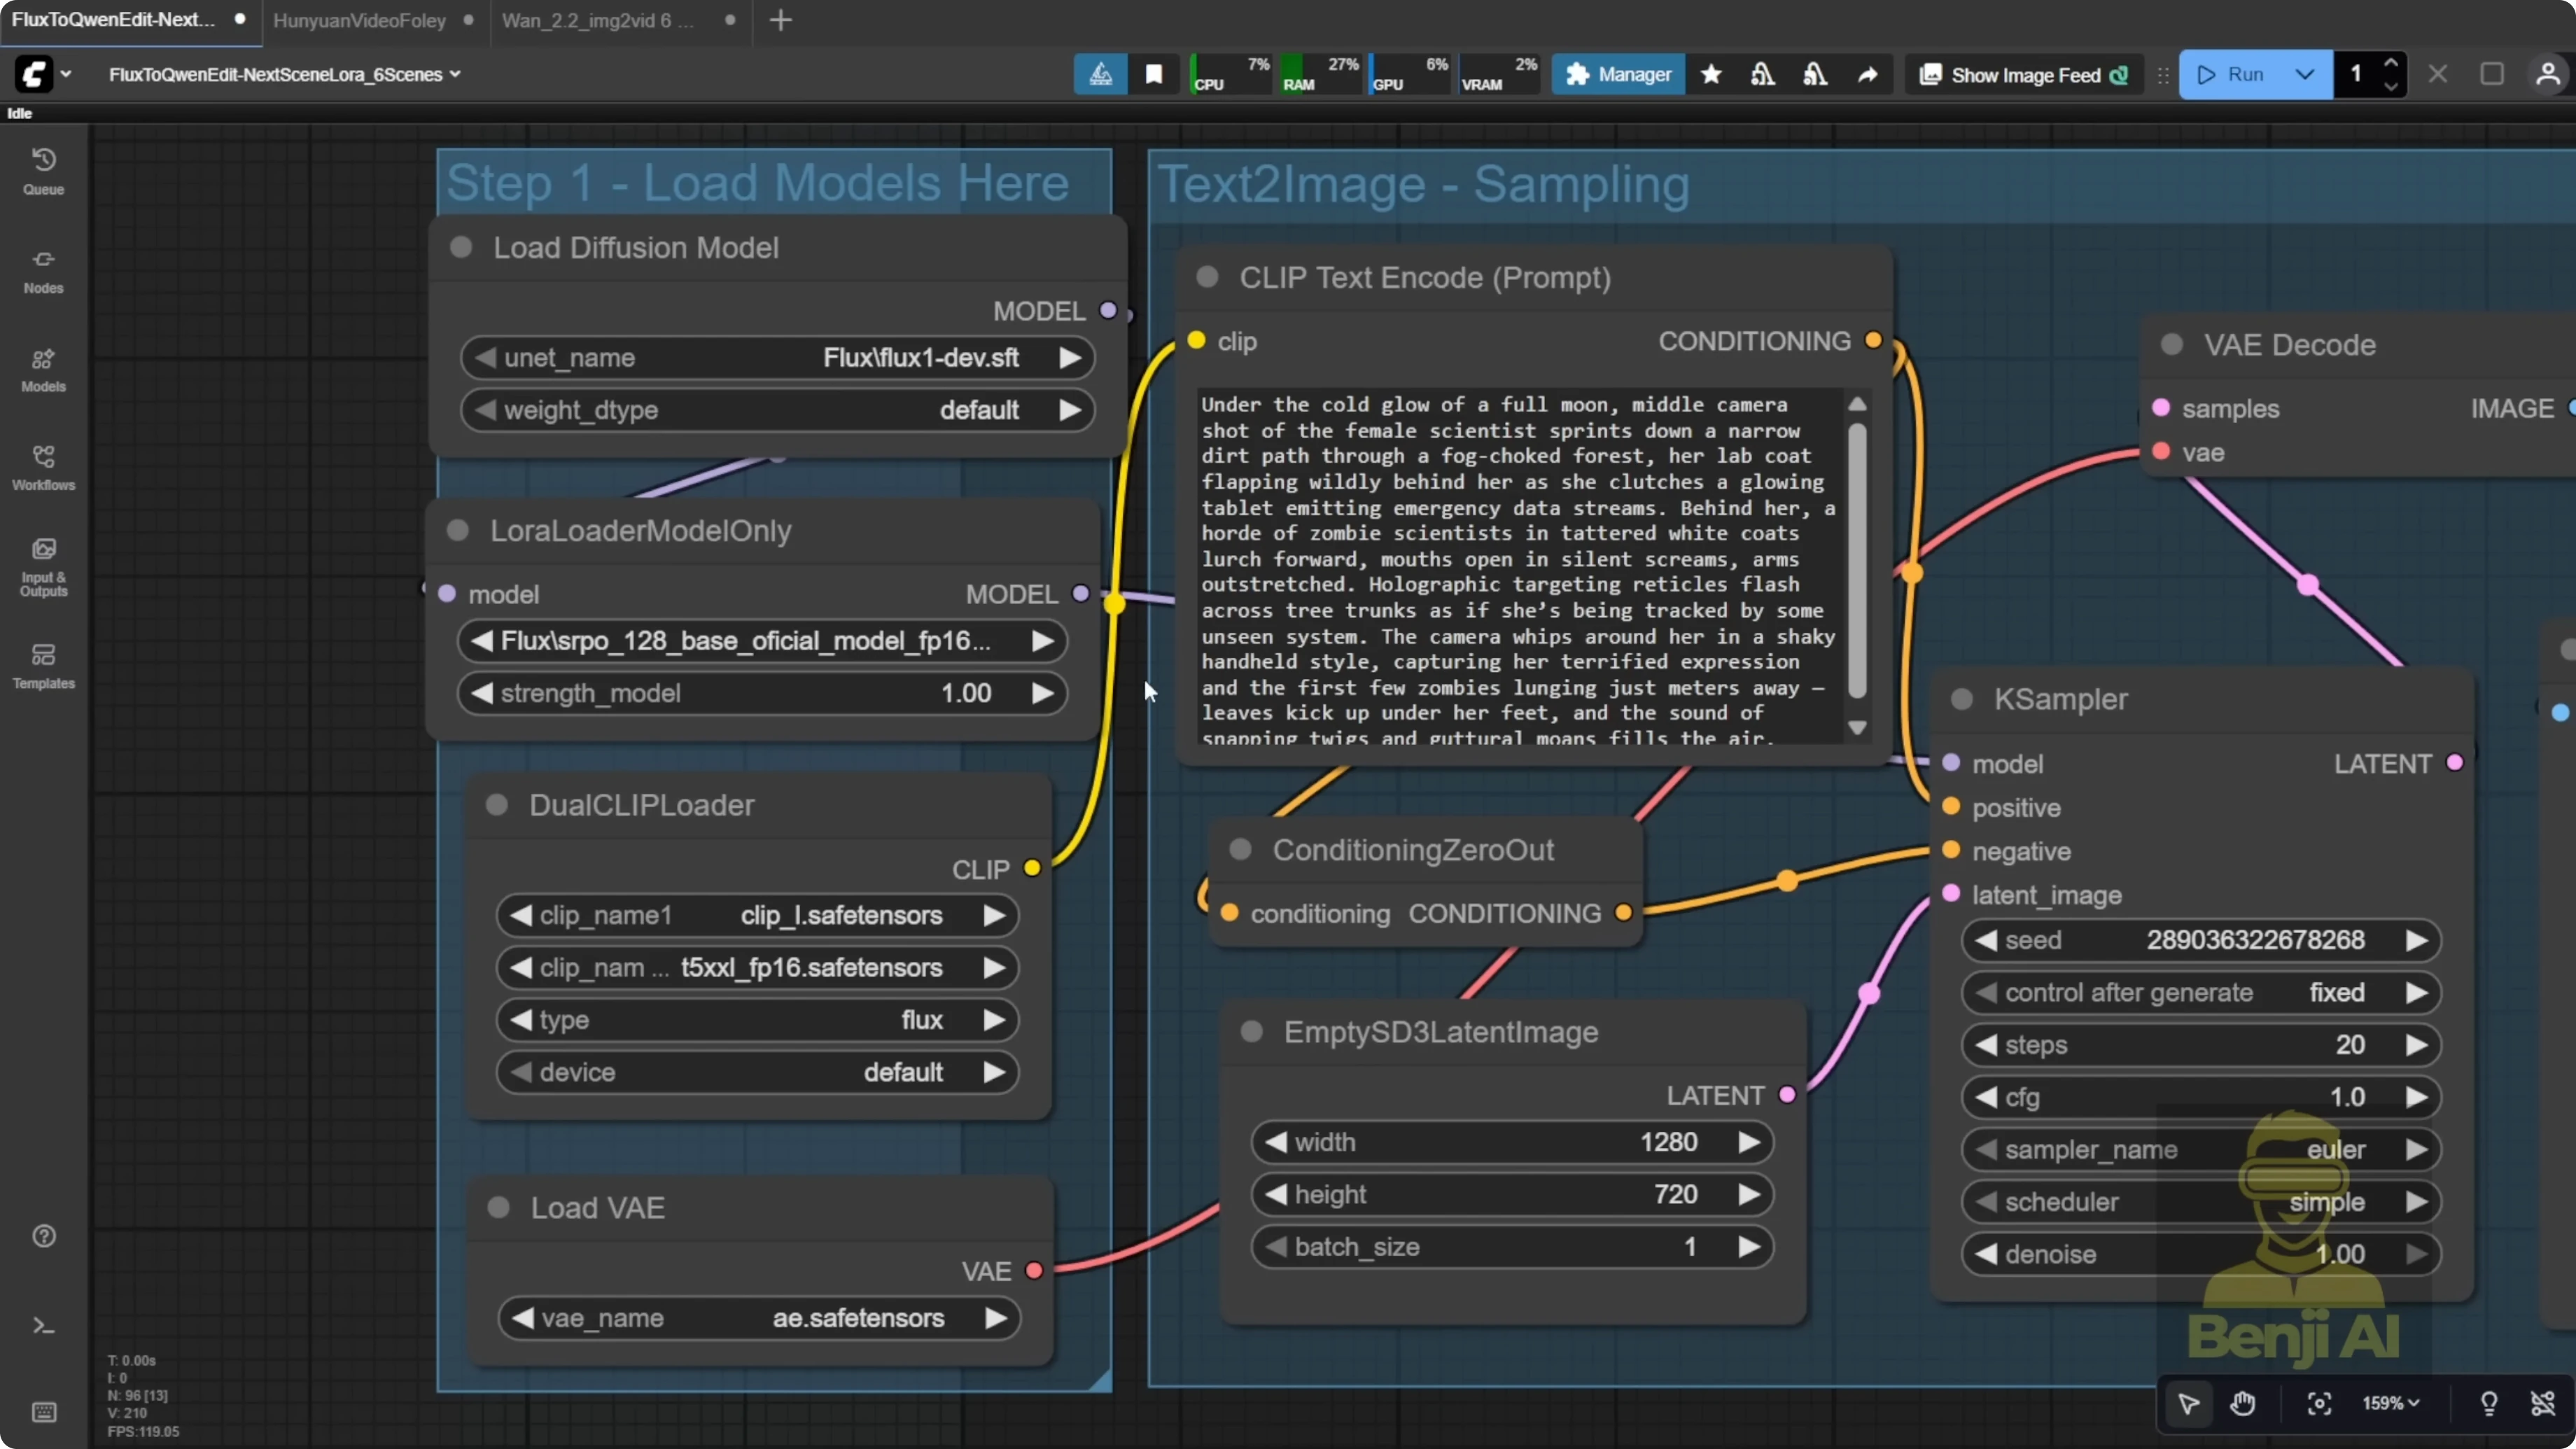The height and width of the screenshot is (1449, 2576).
Task: Open the Templates sidebar panel
Action: coord(43,665)
